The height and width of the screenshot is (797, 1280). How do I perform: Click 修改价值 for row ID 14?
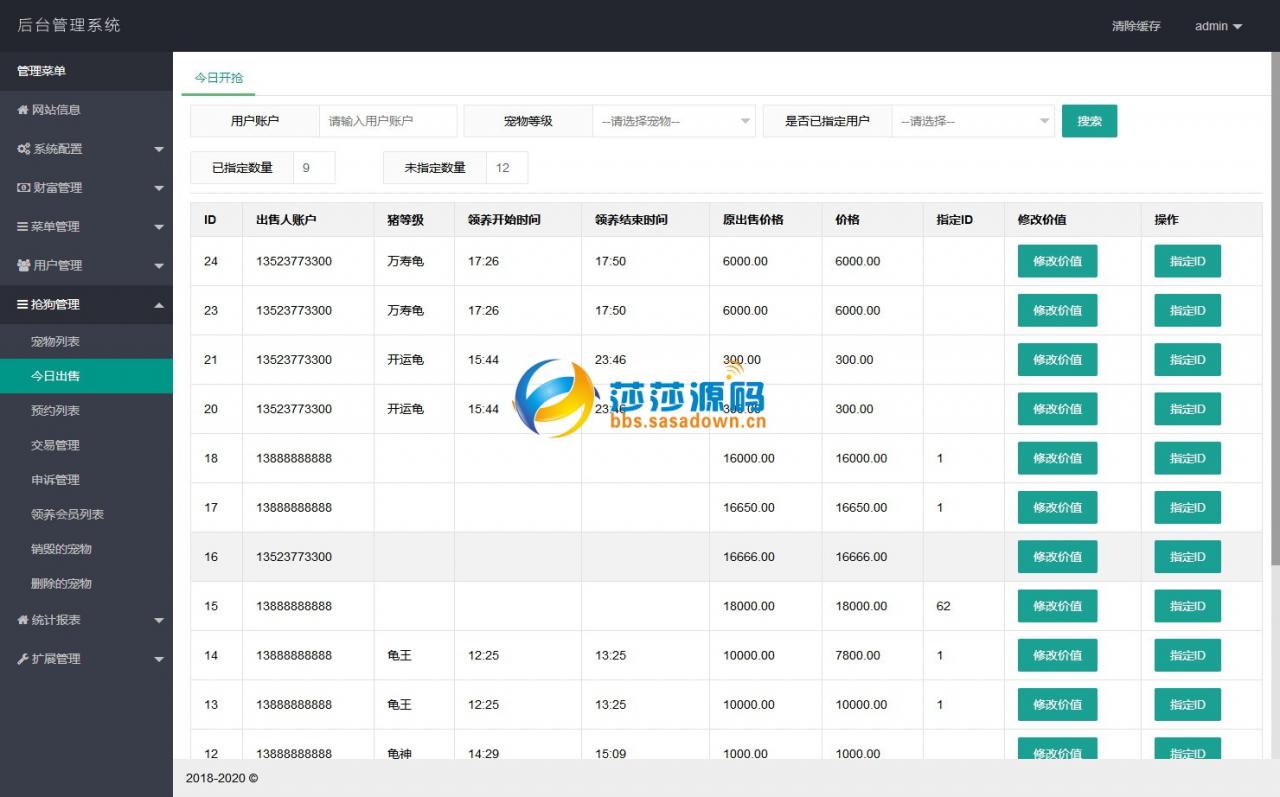point(1057,655)
